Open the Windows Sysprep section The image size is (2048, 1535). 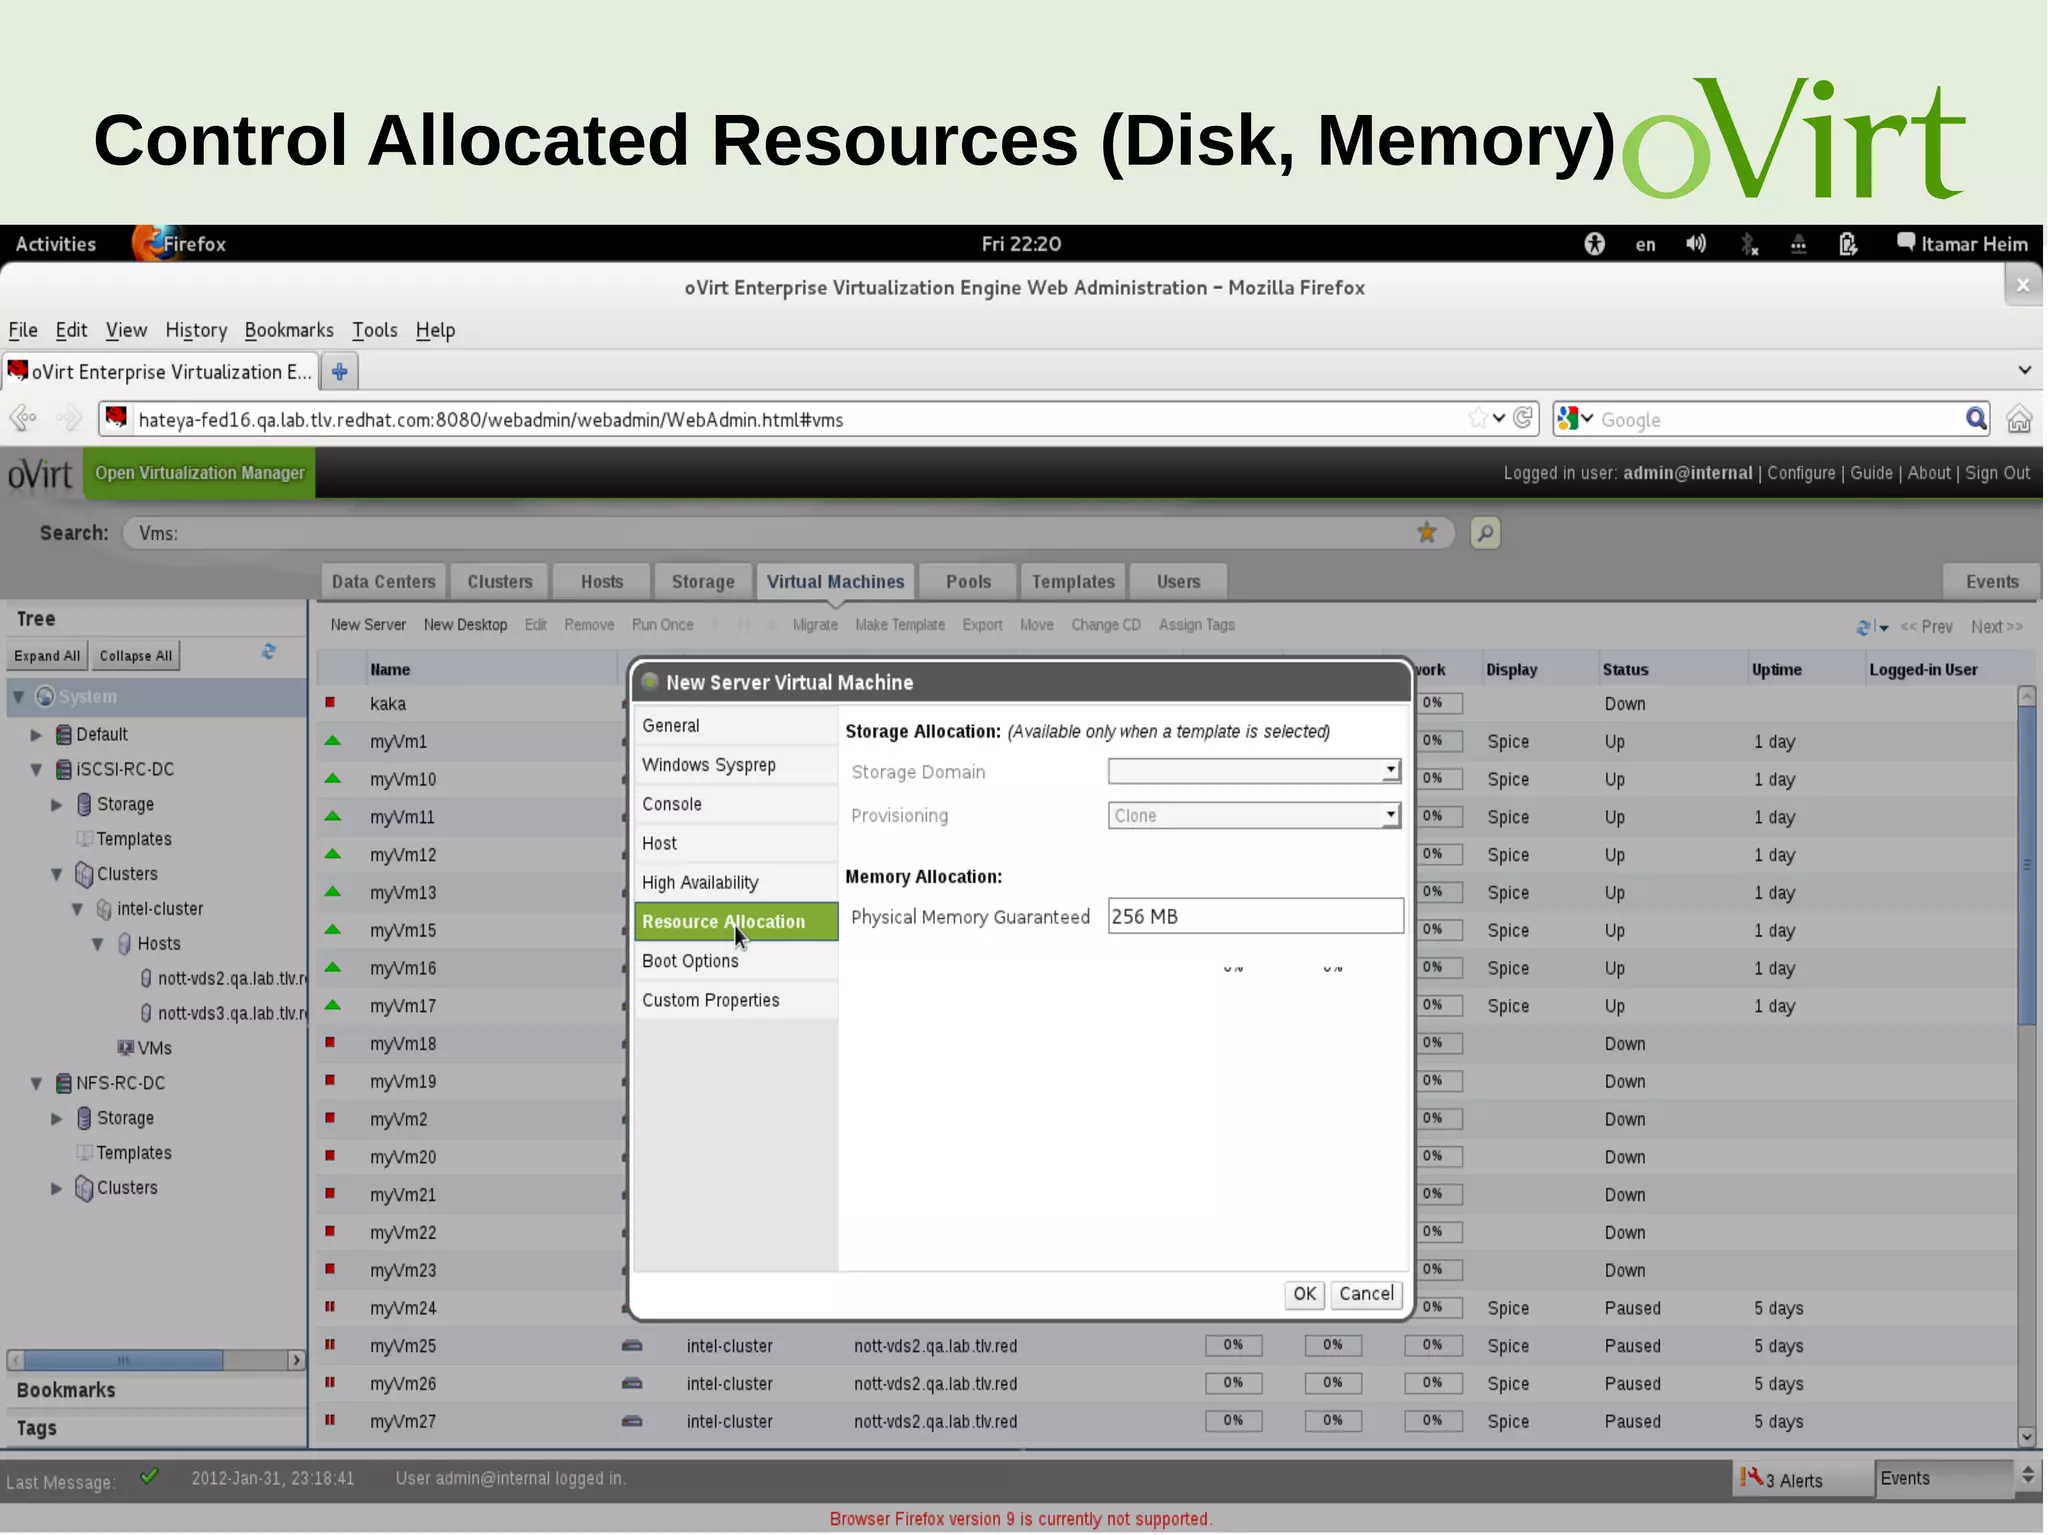pyautogui.click(x=736, y=765)
